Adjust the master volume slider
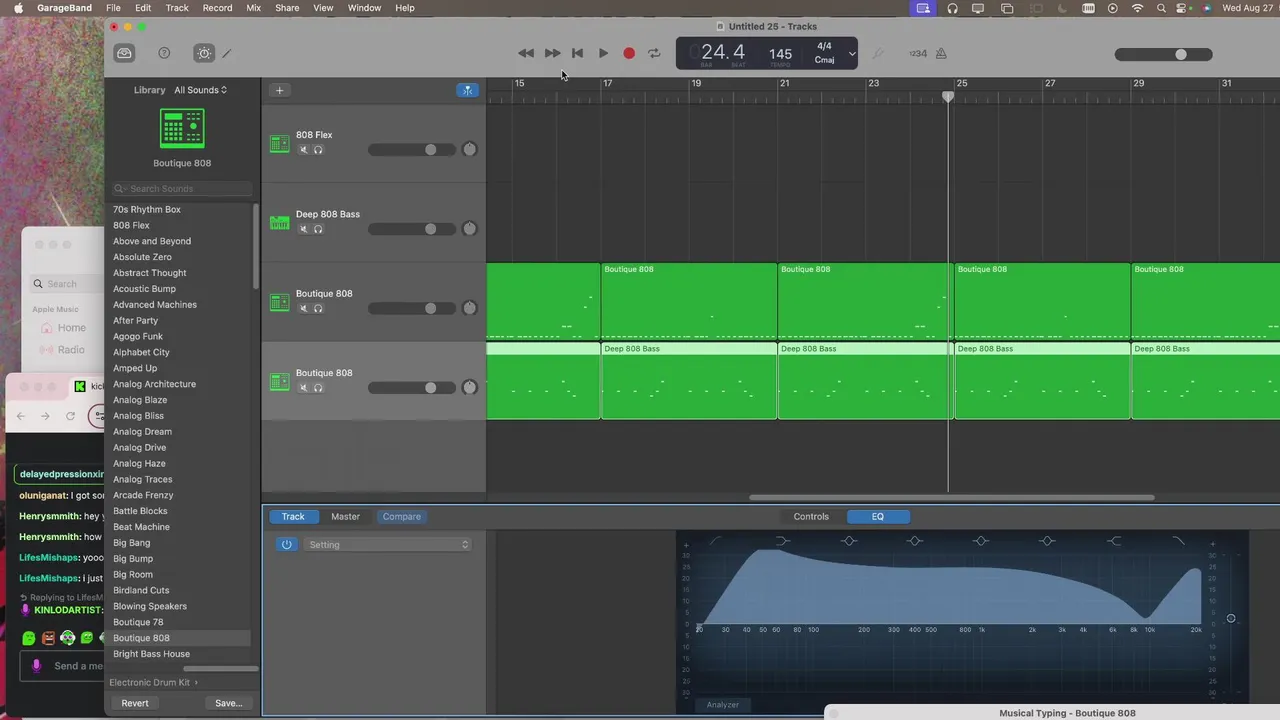This screenshot has height=720, width=1280. click(1164, 54)
